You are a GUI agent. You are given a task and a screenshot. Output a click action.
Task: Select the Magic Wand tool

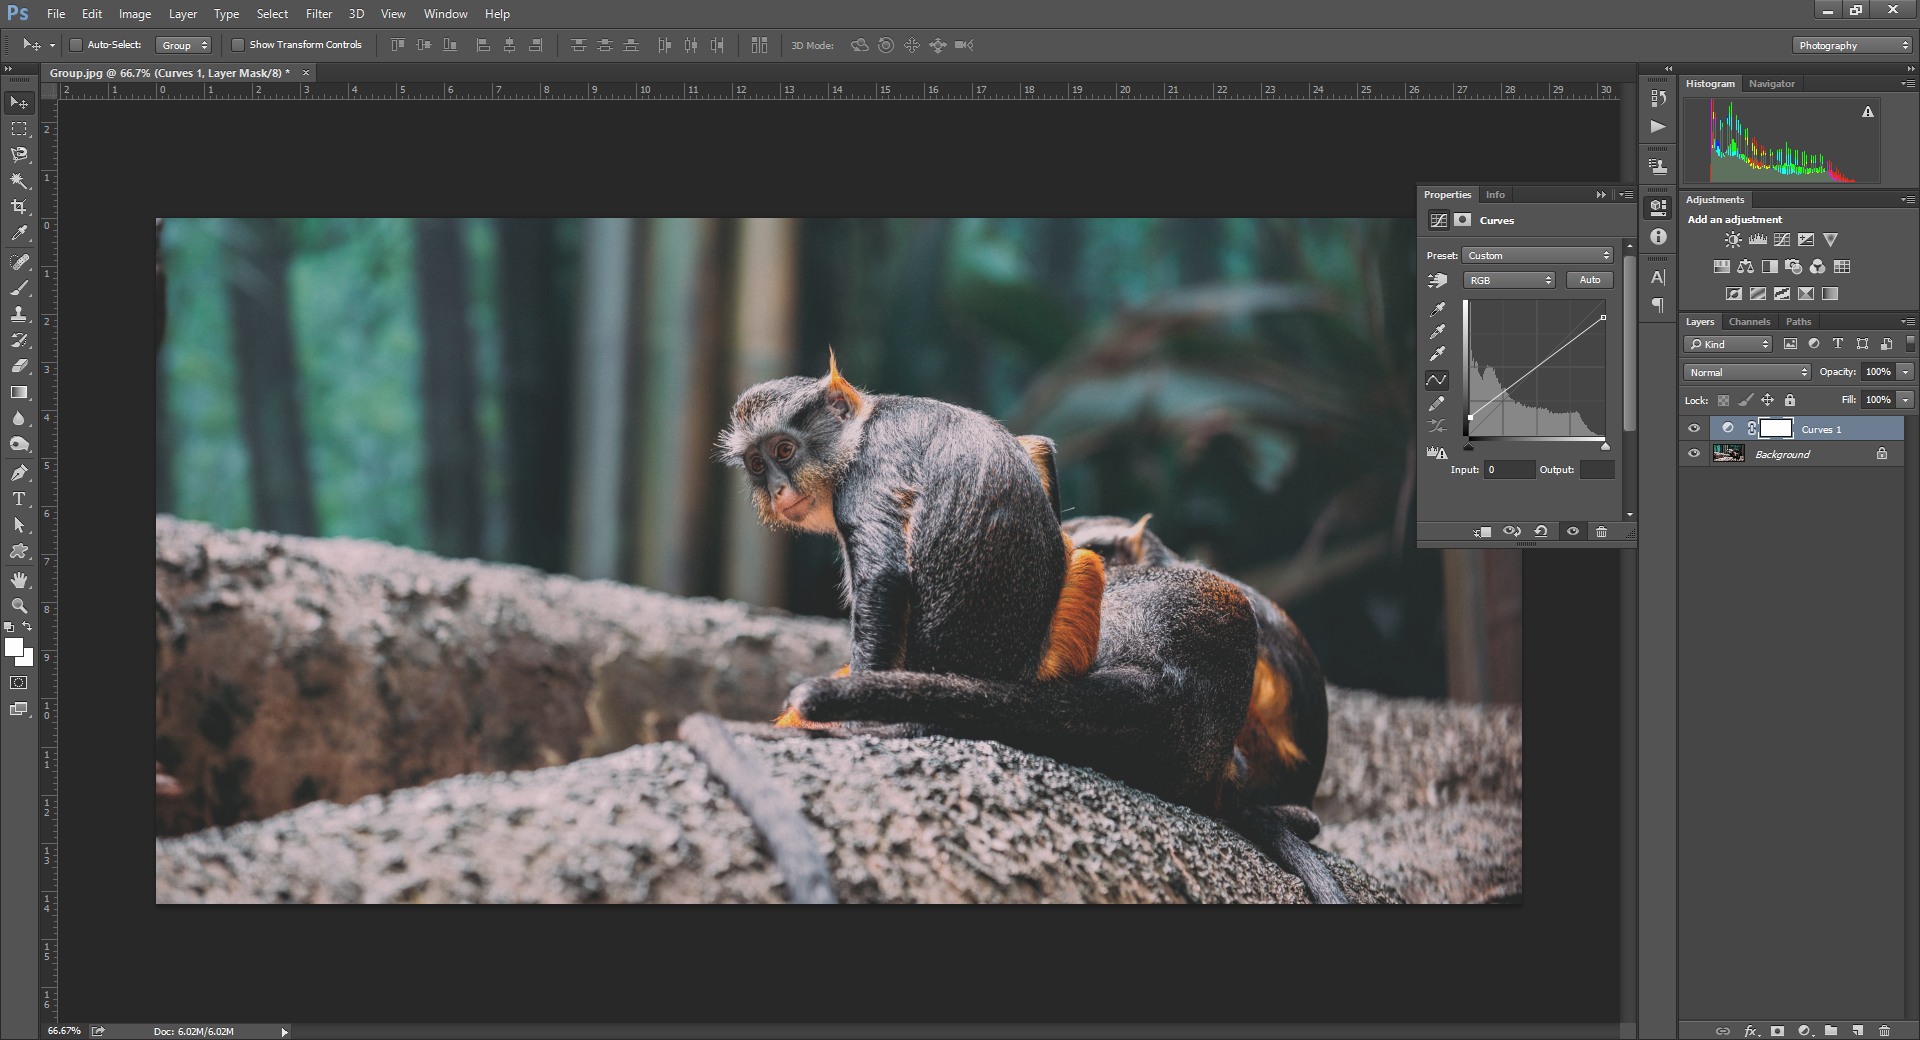(19, 181)
